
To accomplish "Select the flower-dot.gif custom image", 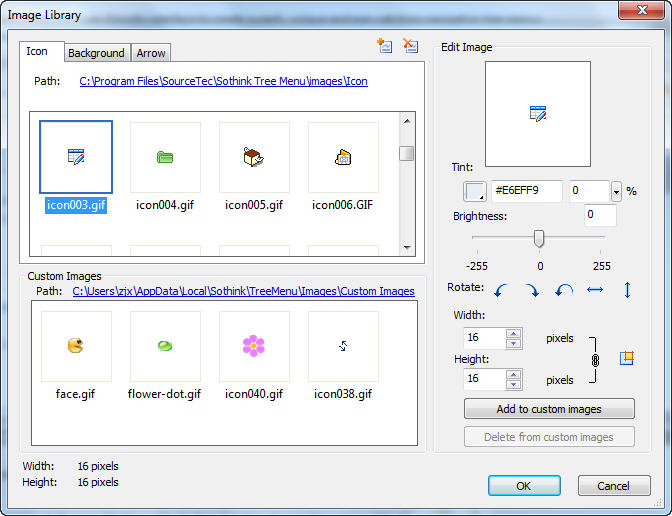I will coord(165,346).
